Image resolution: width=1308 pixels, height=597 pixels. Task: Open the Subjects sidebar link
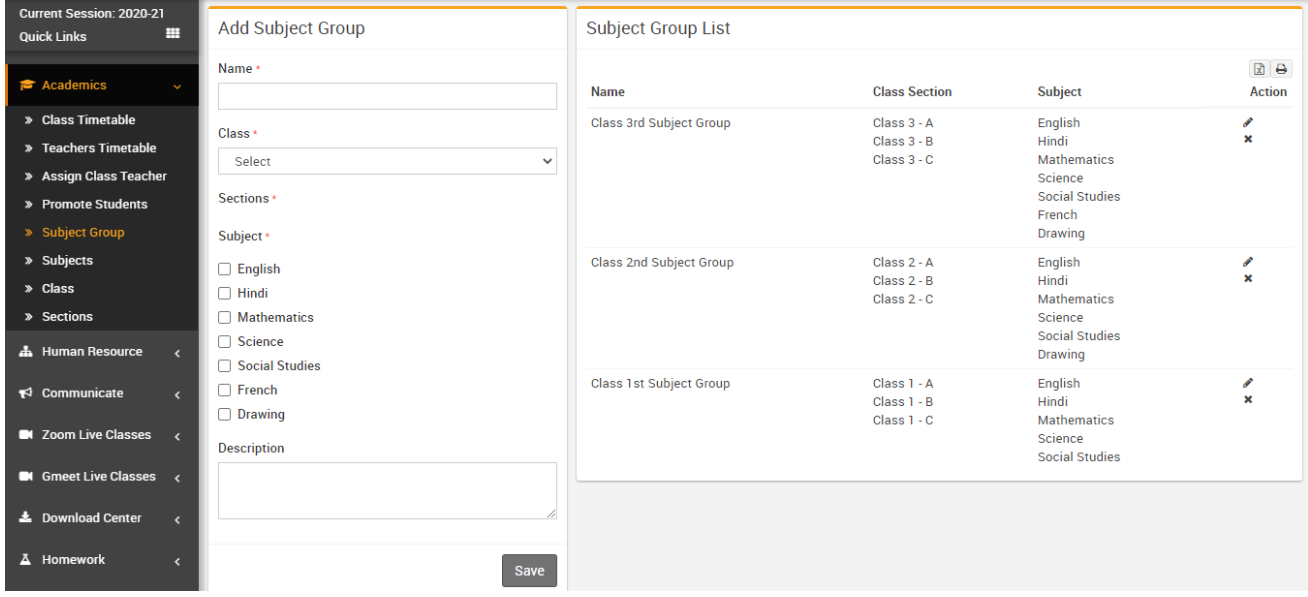pyautogui.click(x=67, y=260)
